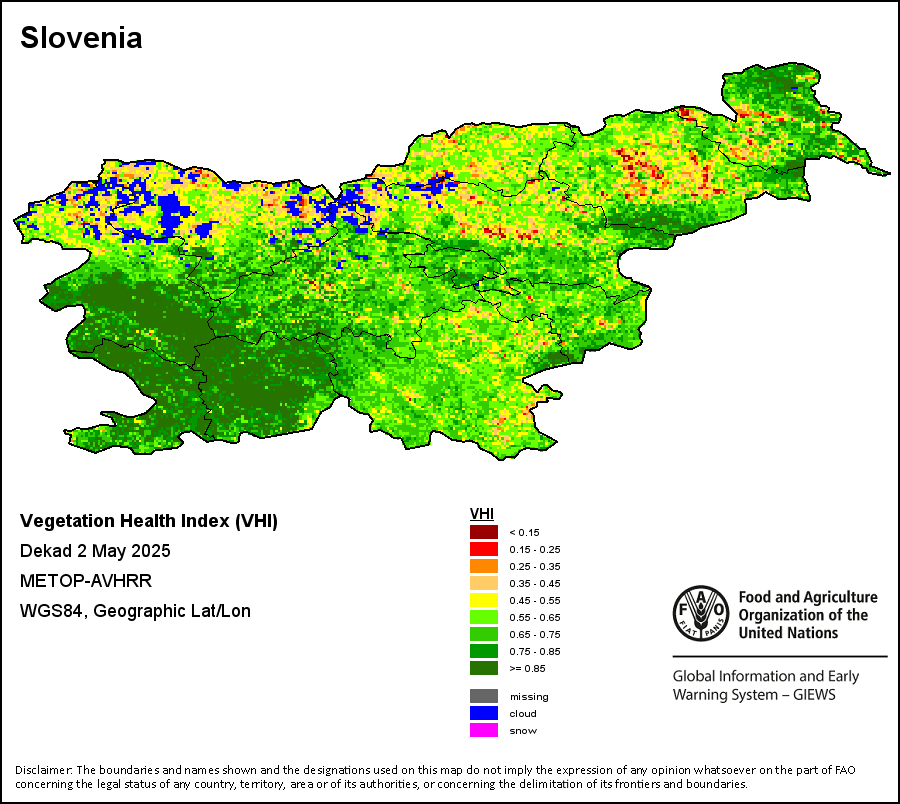
Task: Click the magenta snow legend swatch
Action: [x=484, y=731]
